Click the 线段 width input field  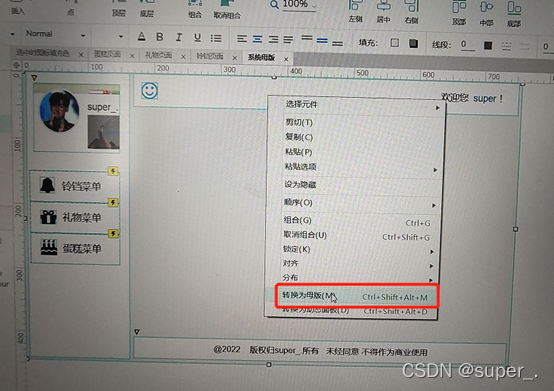click(x=467, y=45)
